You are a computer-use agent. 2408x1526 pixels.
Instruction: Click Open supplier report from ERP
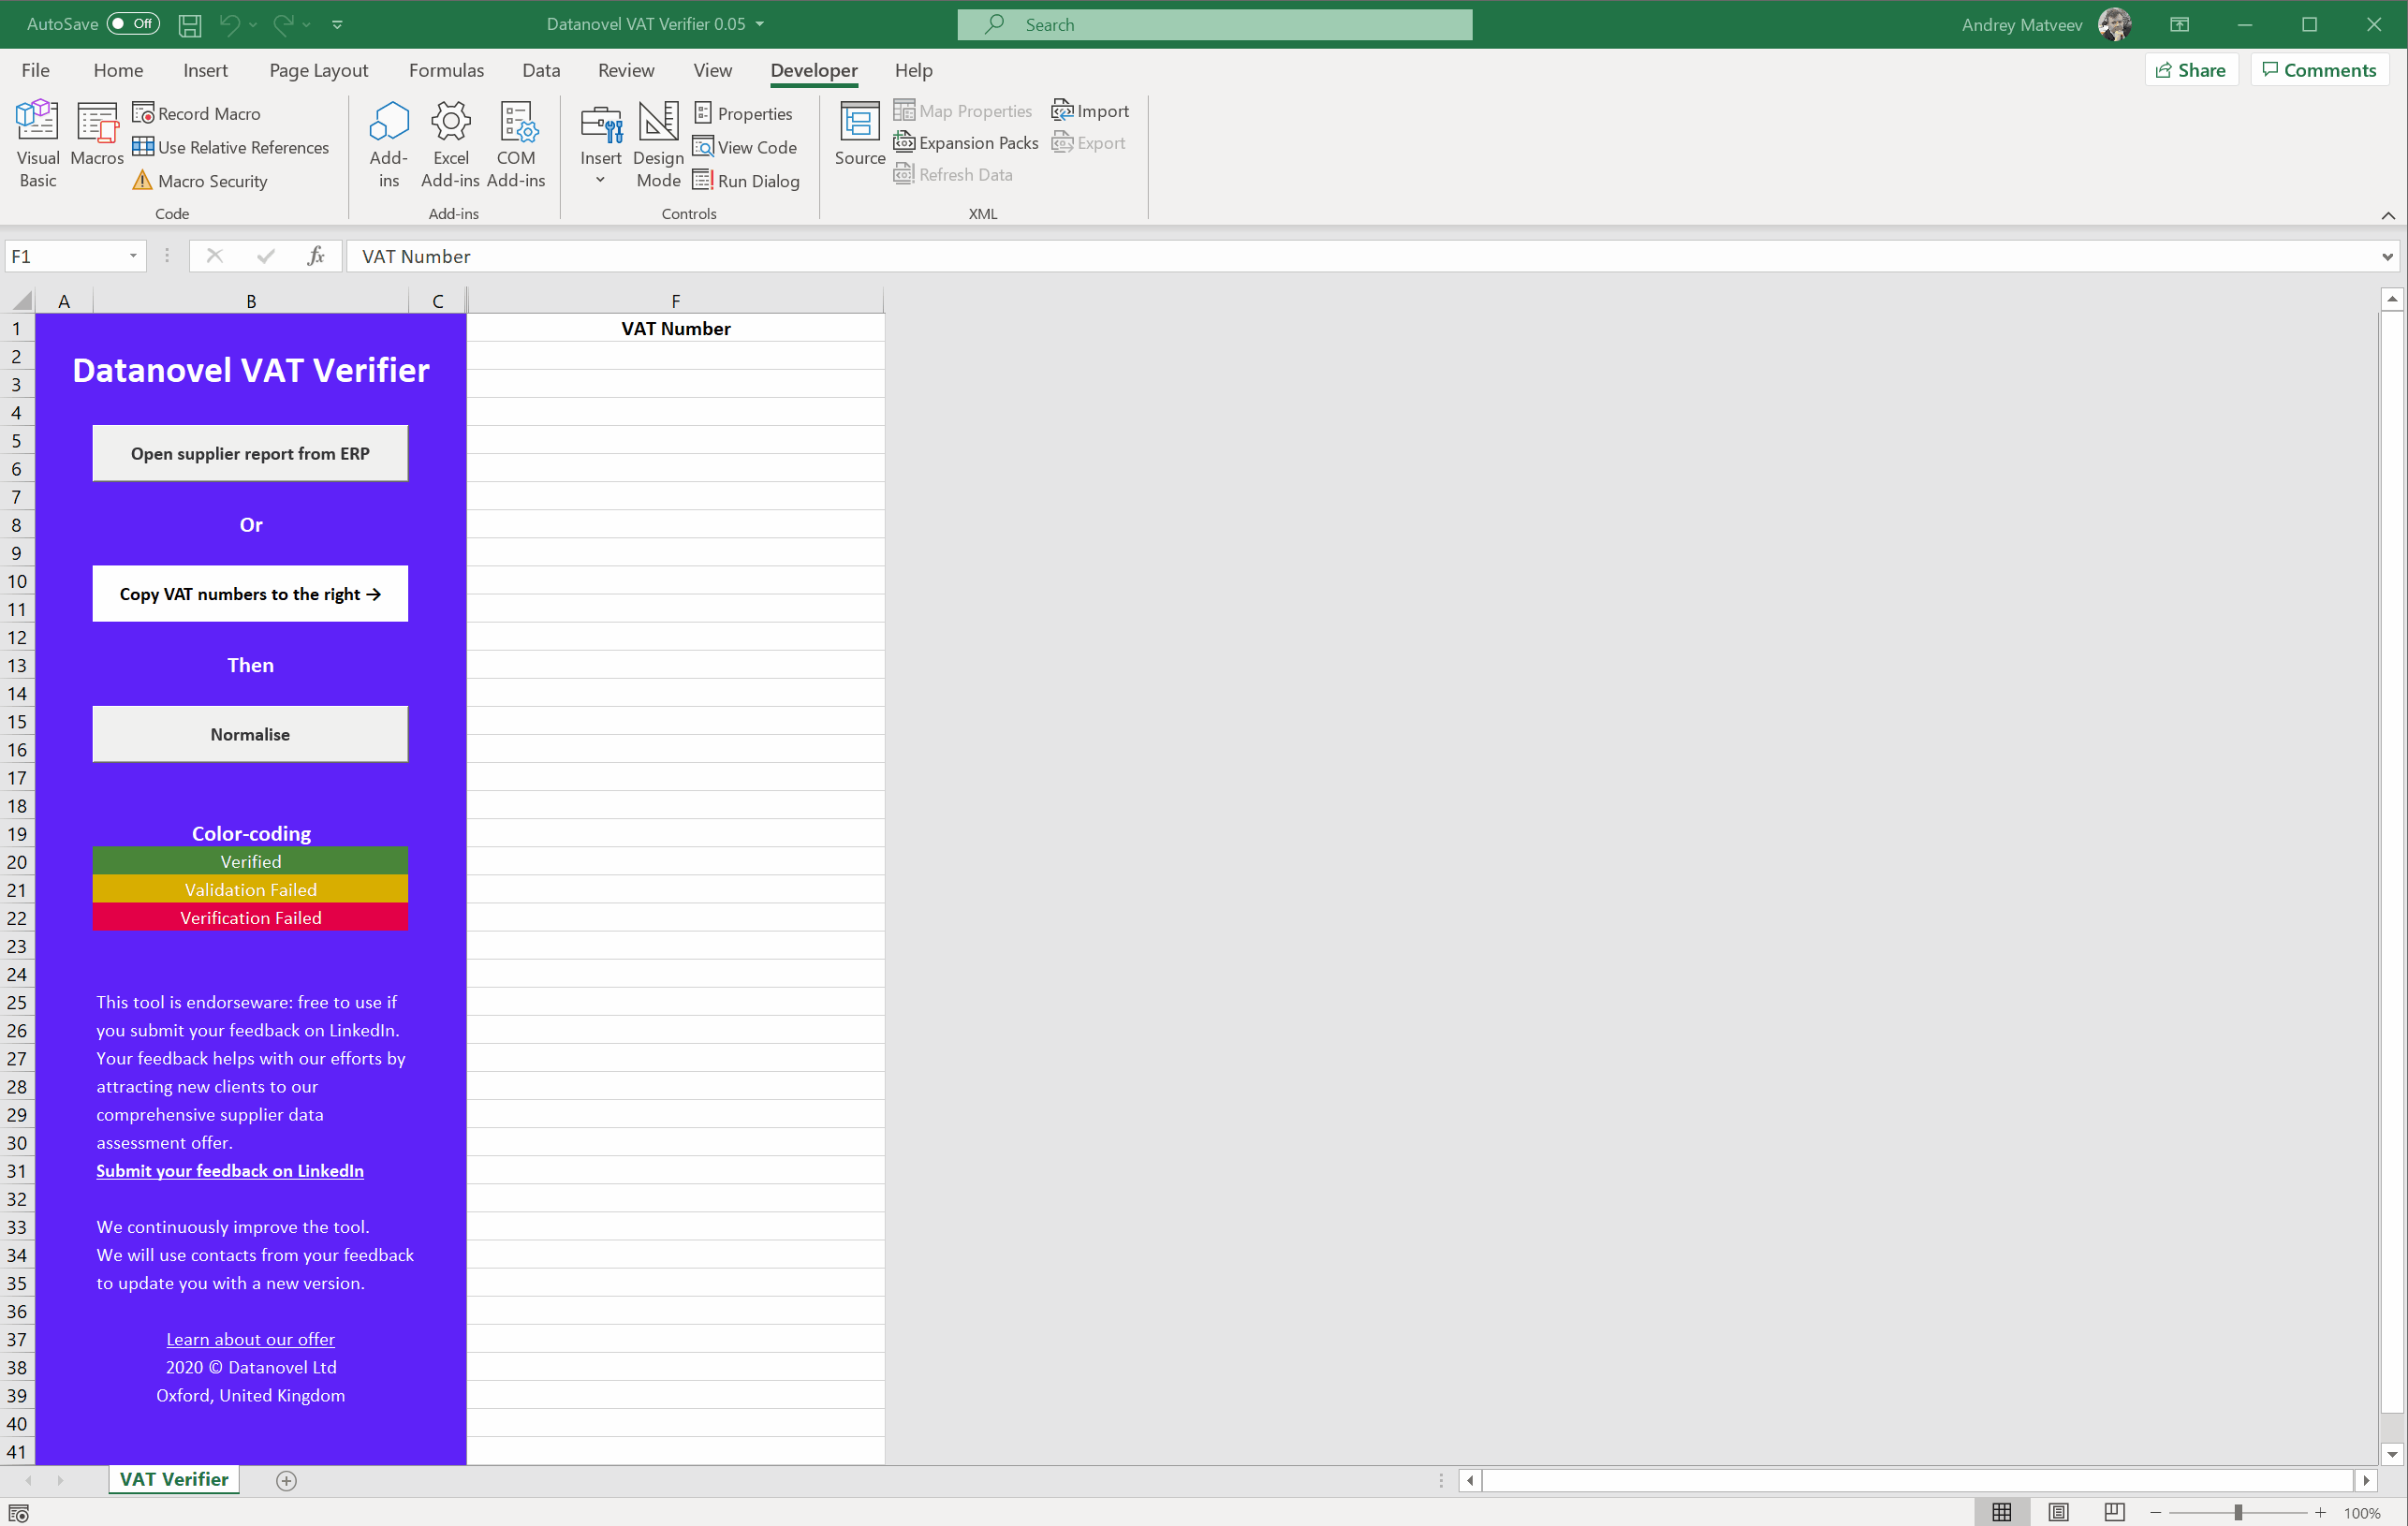point(250,453)
